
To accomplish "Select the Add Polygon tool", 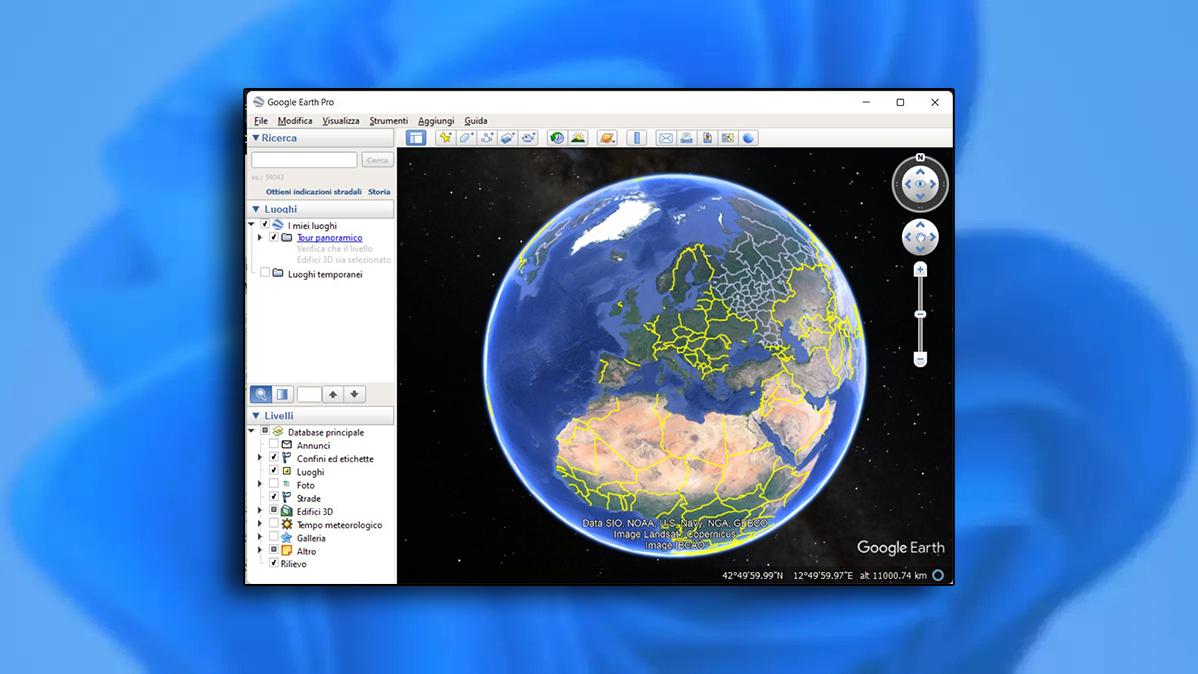I will coord(466,138).
